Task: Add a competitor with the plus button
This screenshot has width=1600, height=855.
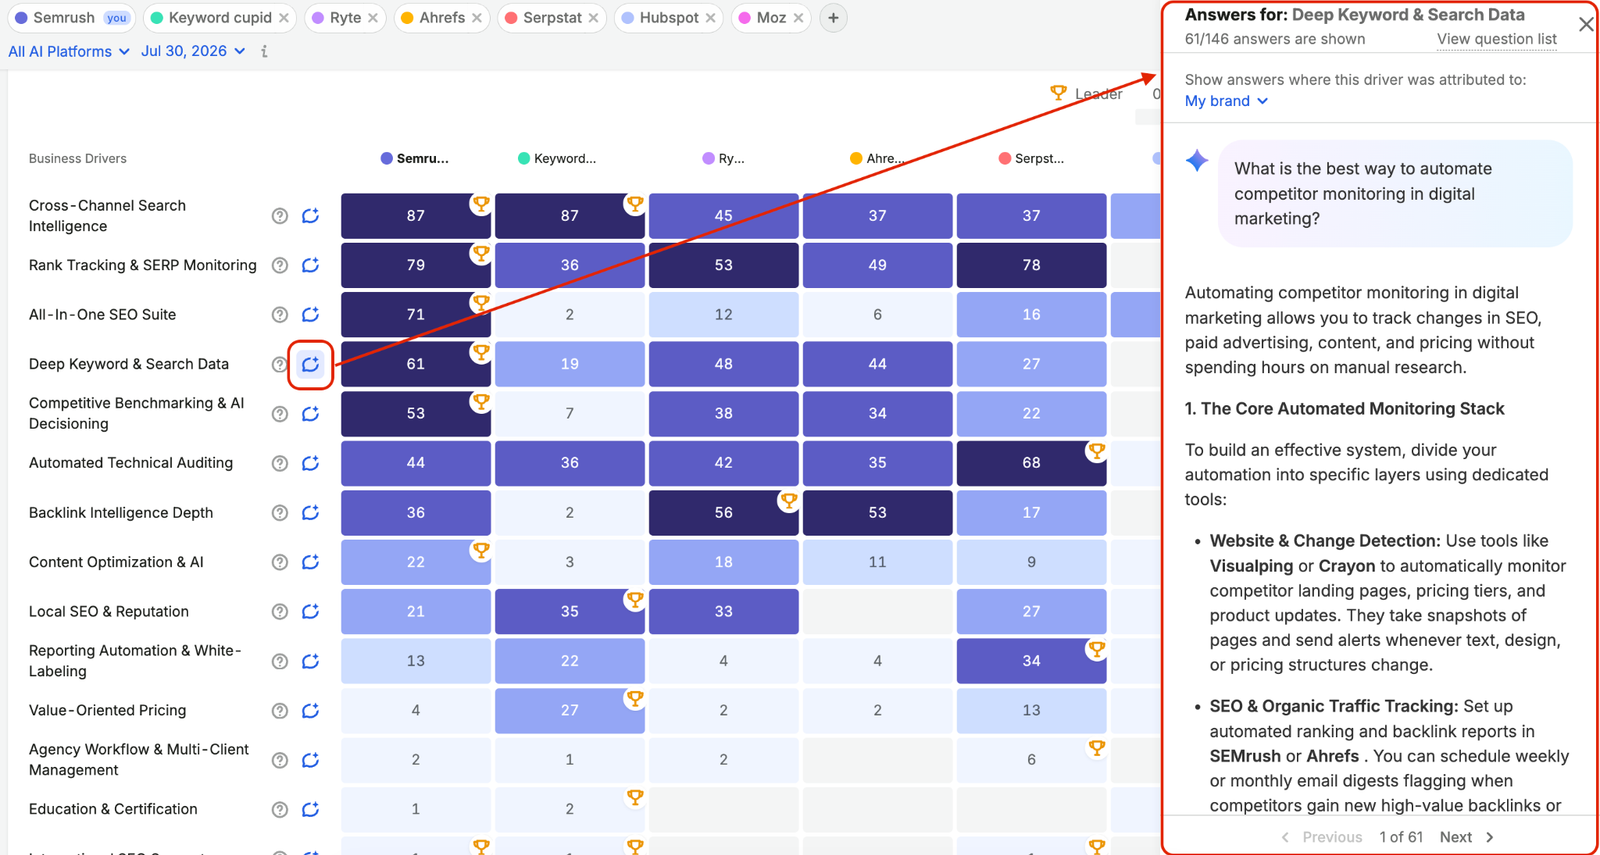Action: tap(833, 18)
